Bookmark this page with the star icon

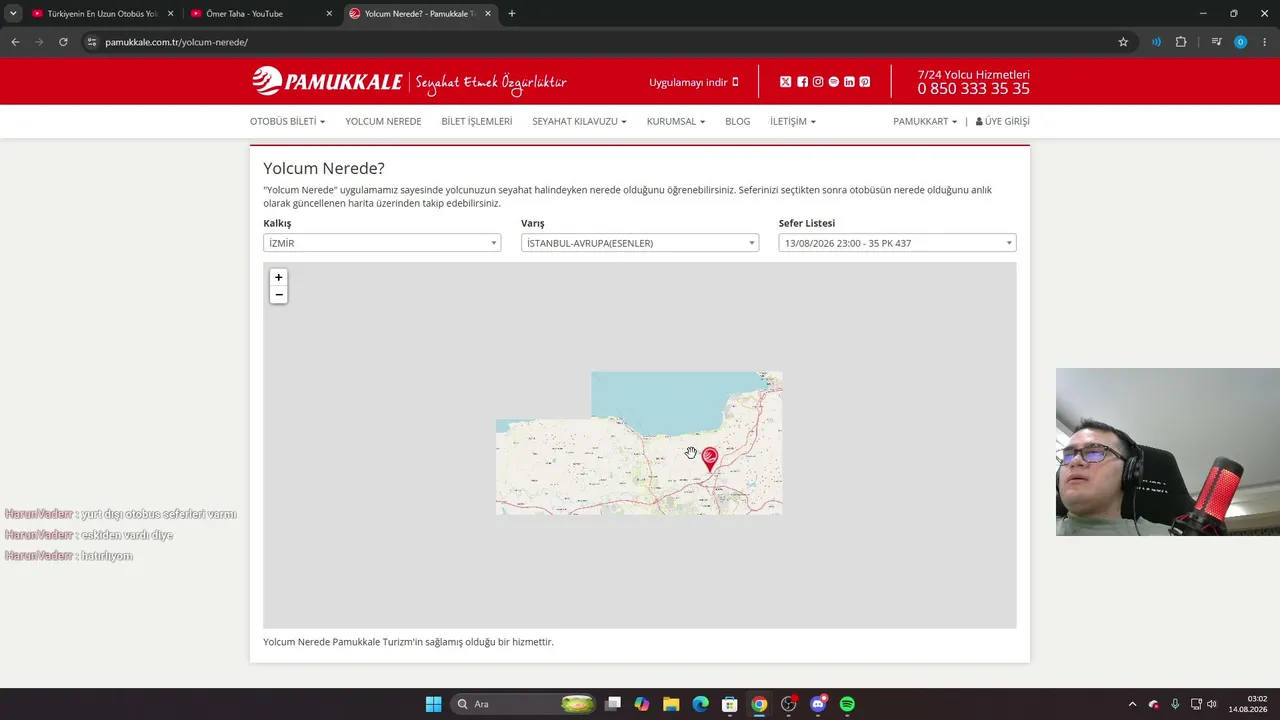1123,42
